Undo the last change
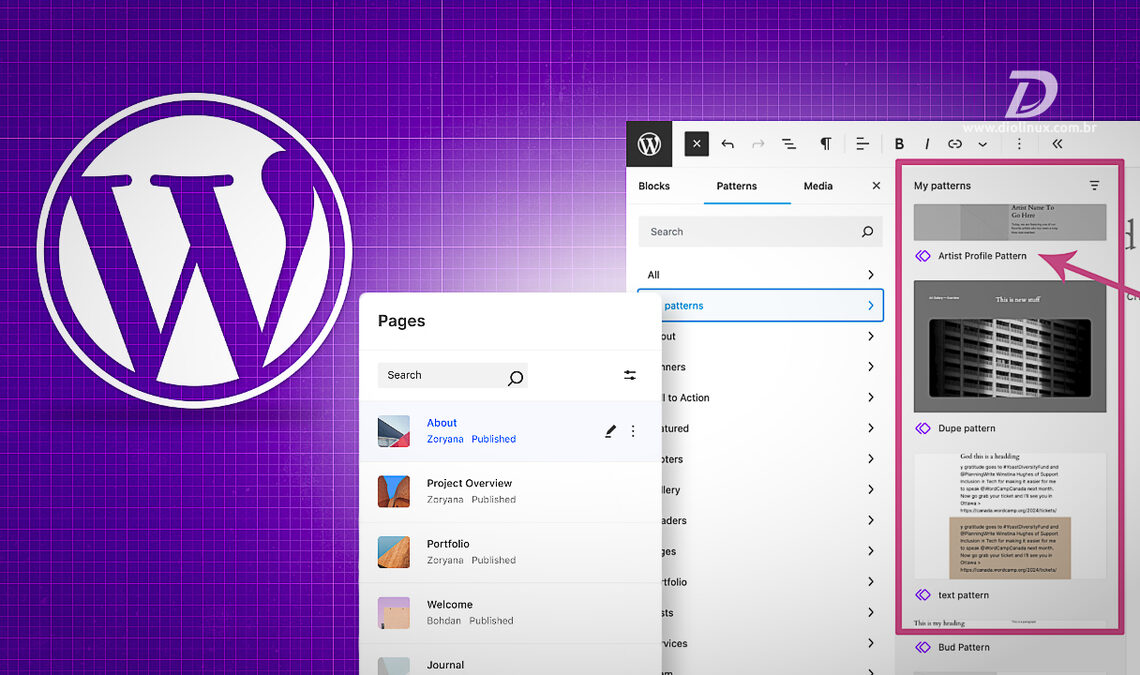This screenshot has height=675, width=1140. click(x=727, y=144)
